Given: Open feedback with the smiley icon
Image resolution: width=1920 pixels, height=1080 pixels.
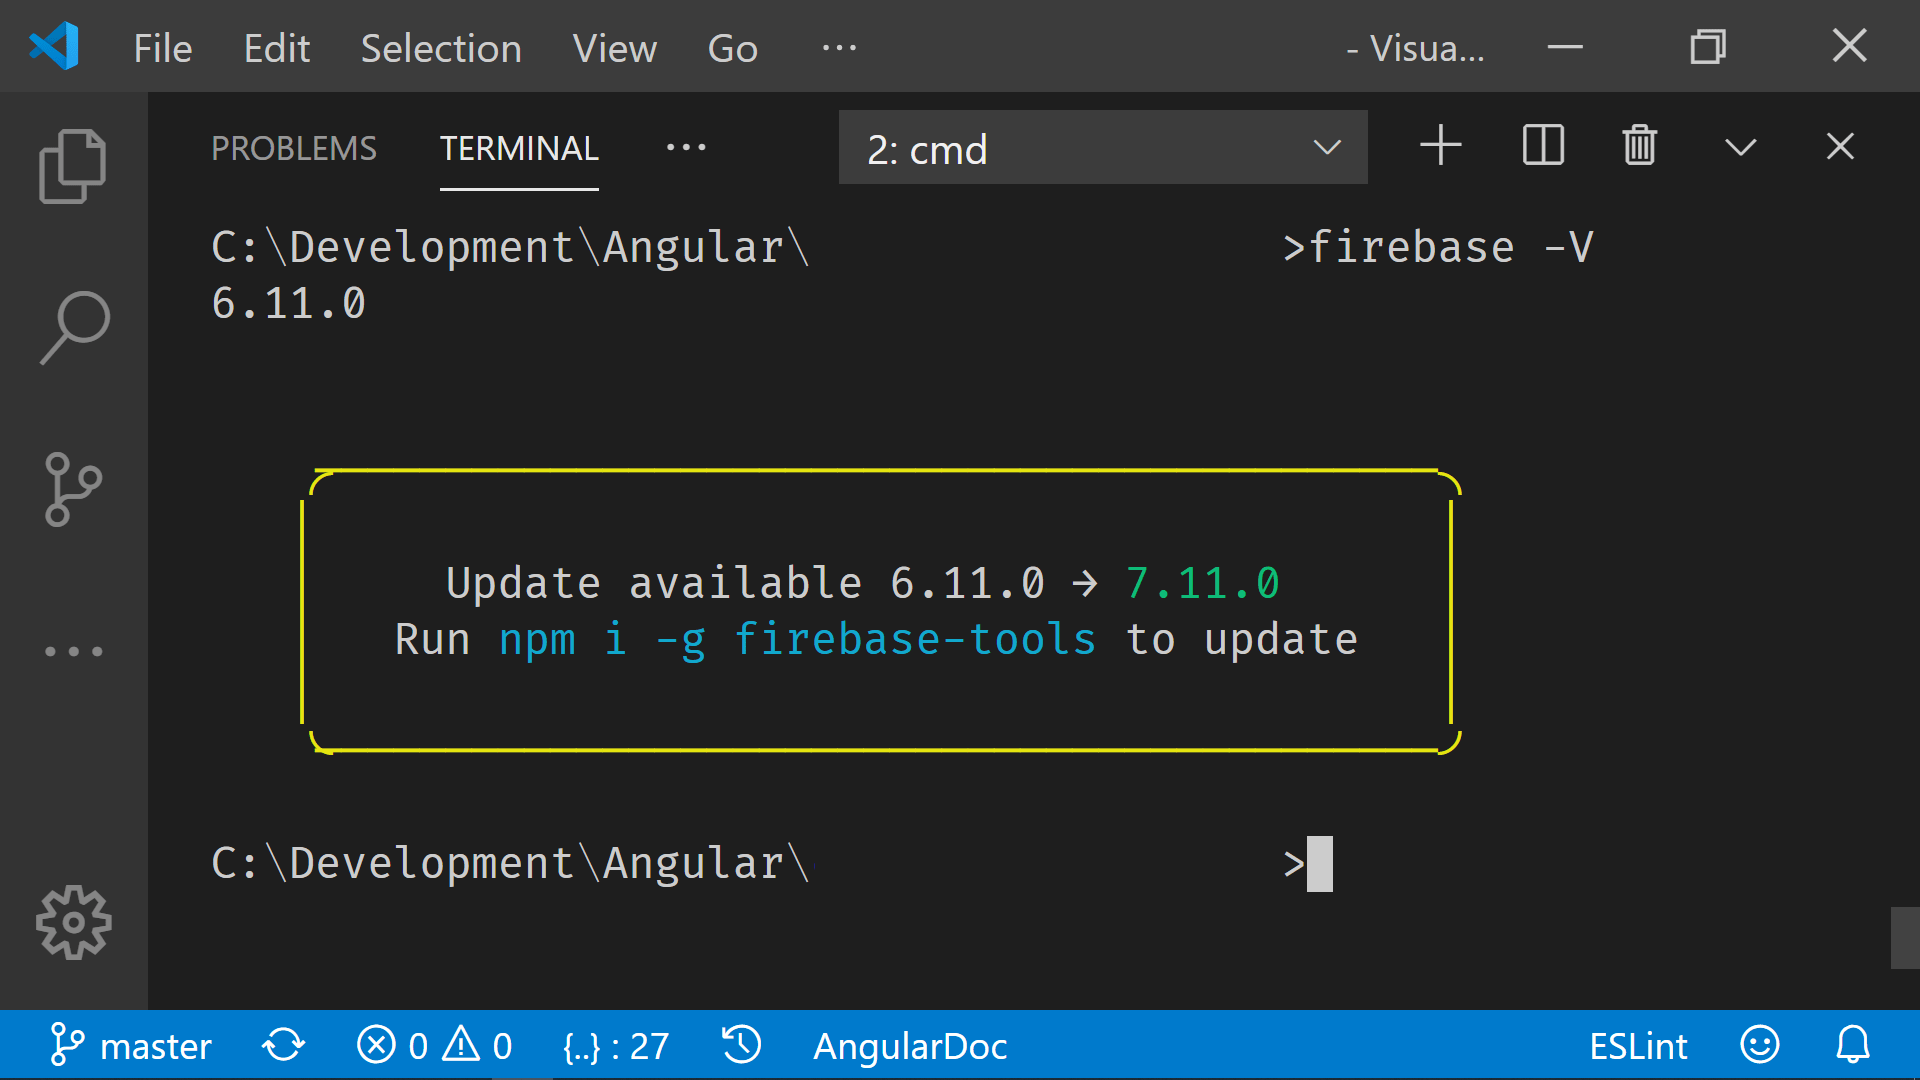Looking at the screenshot, I should coord(1760,1046).
